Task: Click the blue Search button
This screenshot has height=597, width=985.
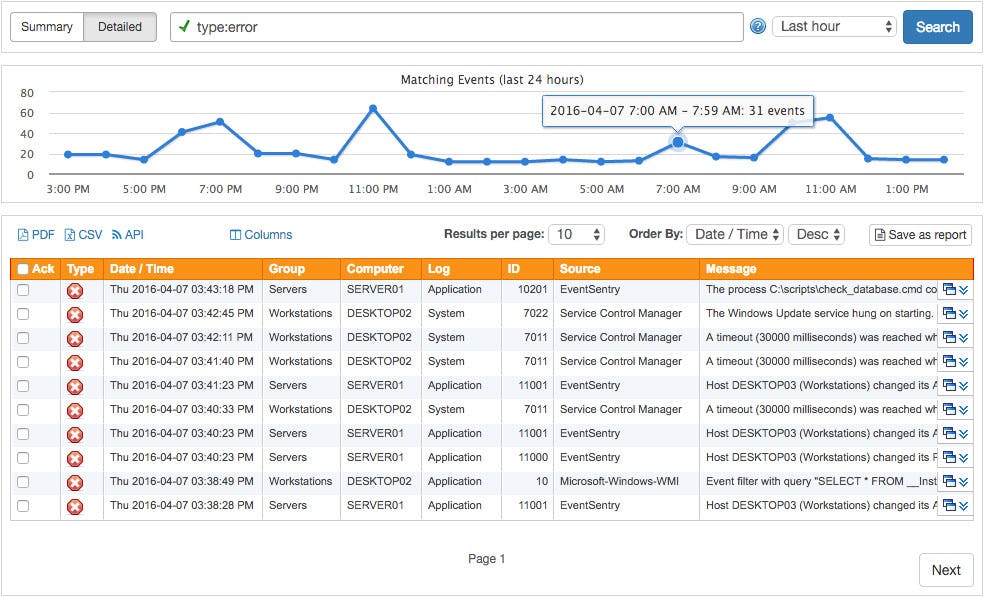Action: click(937, 27)
